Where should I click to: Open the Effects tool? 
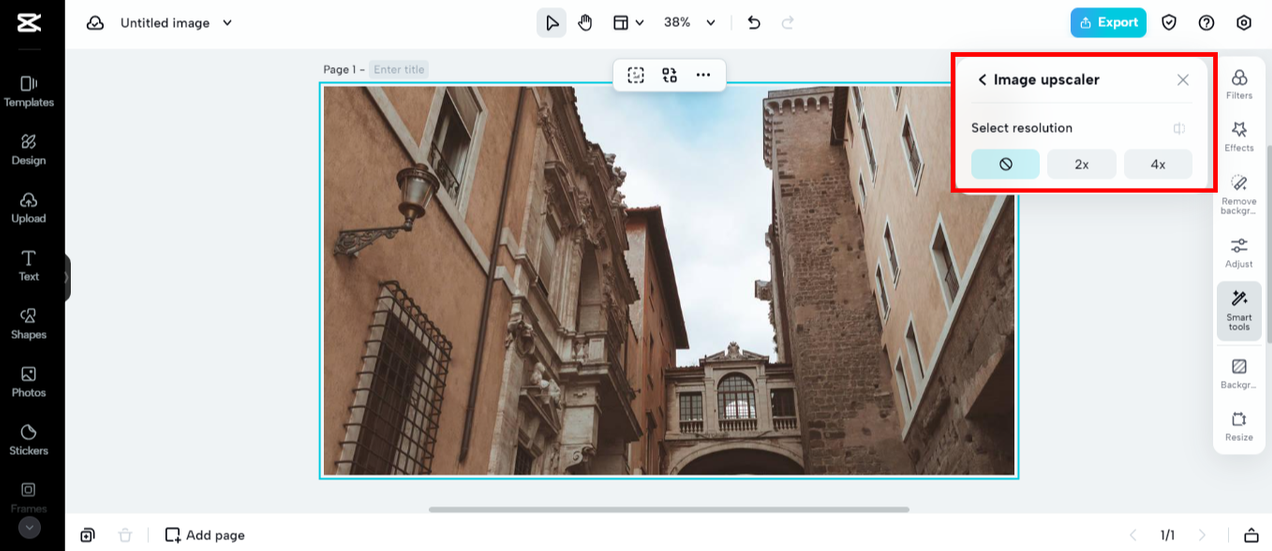coord(1239,136)
